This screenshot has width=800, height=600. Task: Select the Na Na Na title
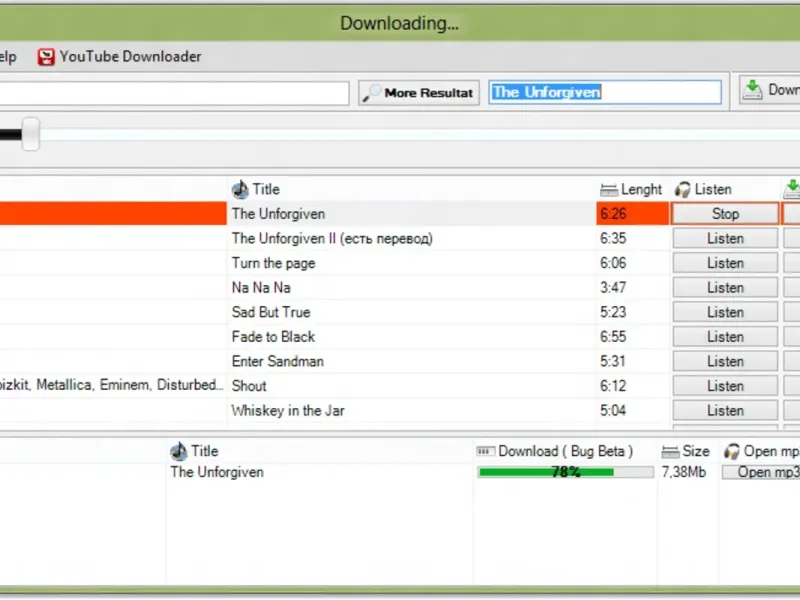click(261, 287)
